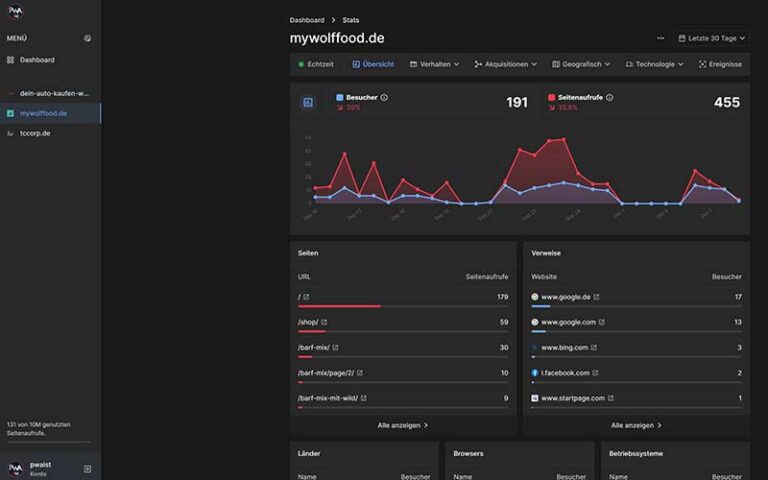Click the red progress bar under / page
Image resolution: width=768 pixels, height=480 pixels.
pos(339,307)
